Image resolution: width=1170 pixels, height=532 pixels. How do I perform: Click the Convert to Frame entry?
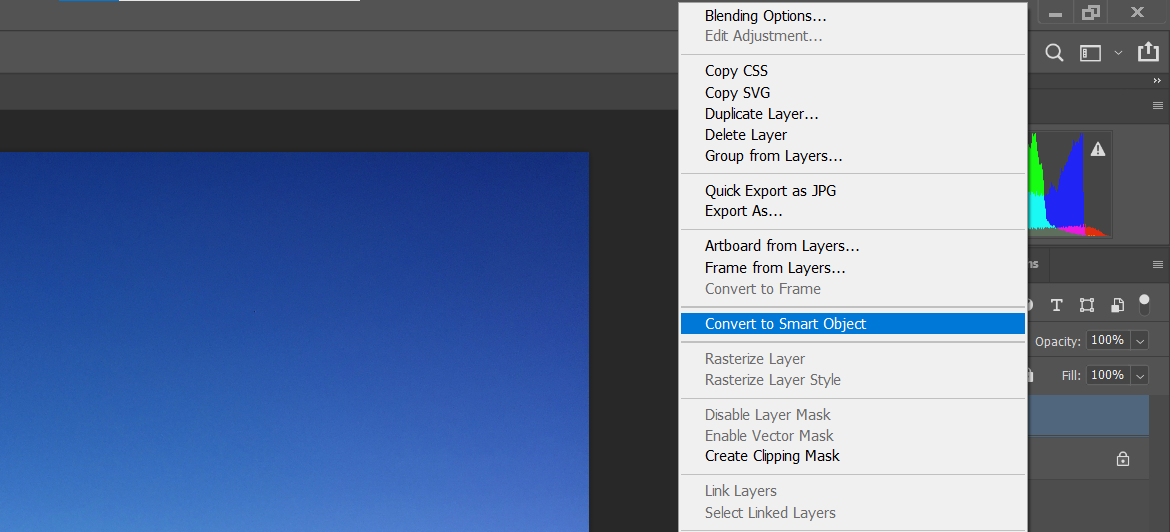763,289
